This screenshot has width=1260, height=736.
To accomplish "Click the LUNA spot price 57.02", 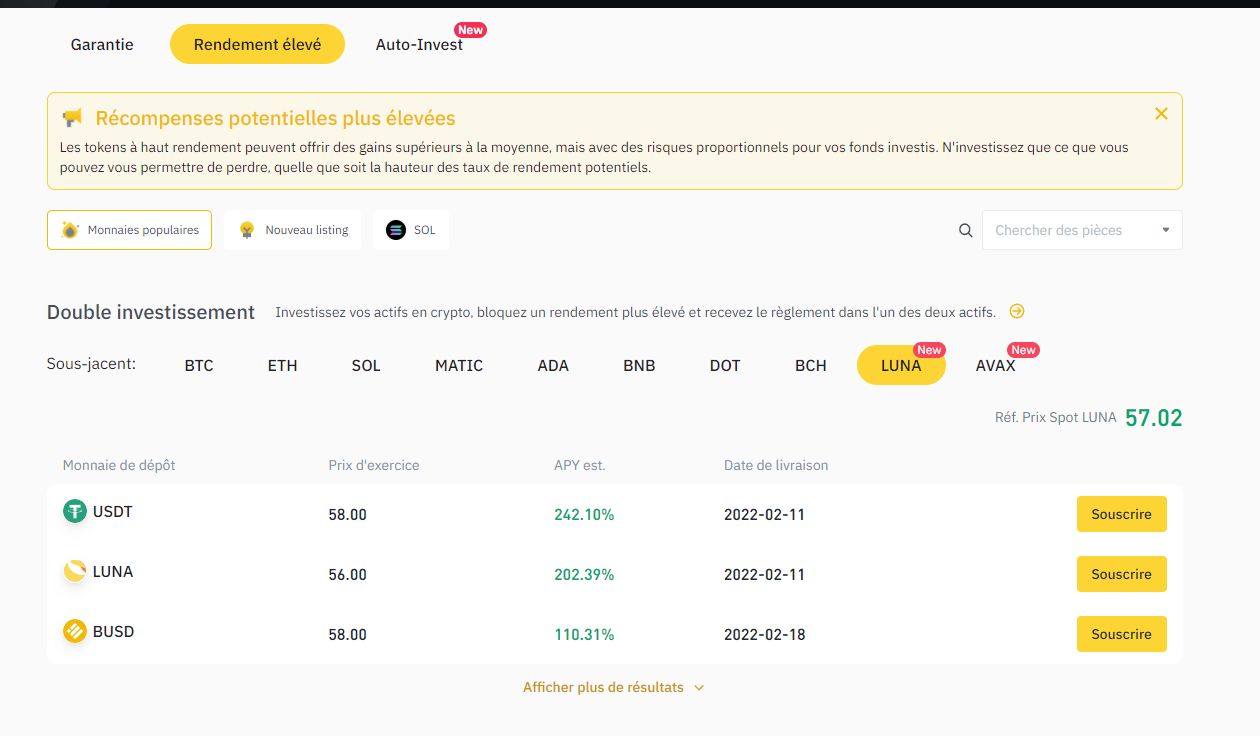I will tap(1153, 417).
